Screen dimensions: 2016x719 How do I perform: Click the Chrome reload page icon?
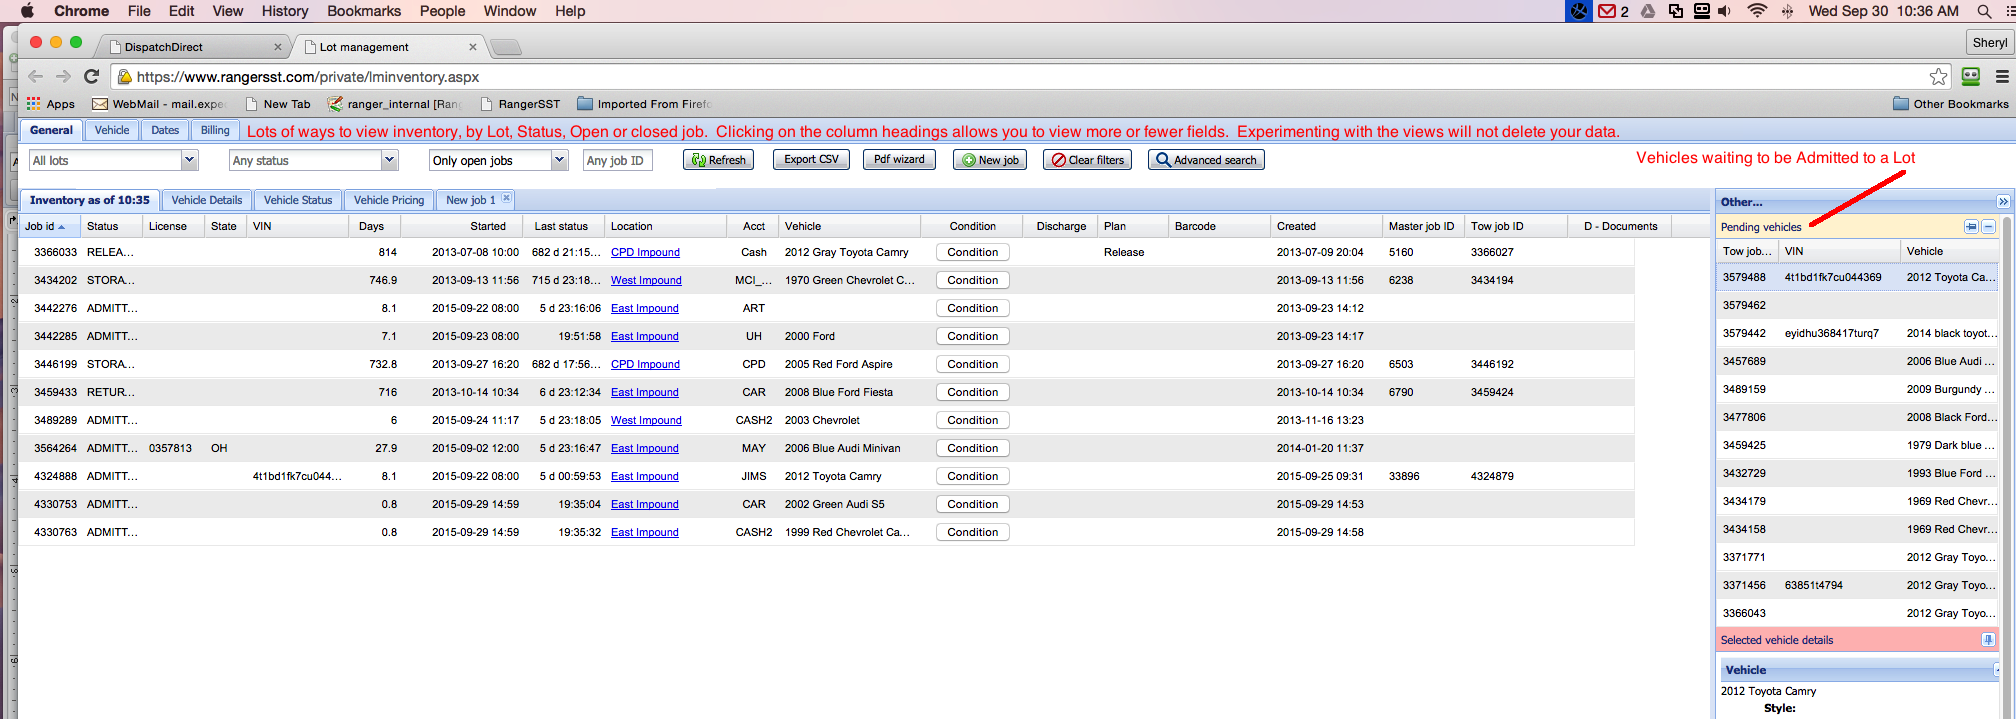(x=92, y=77)
